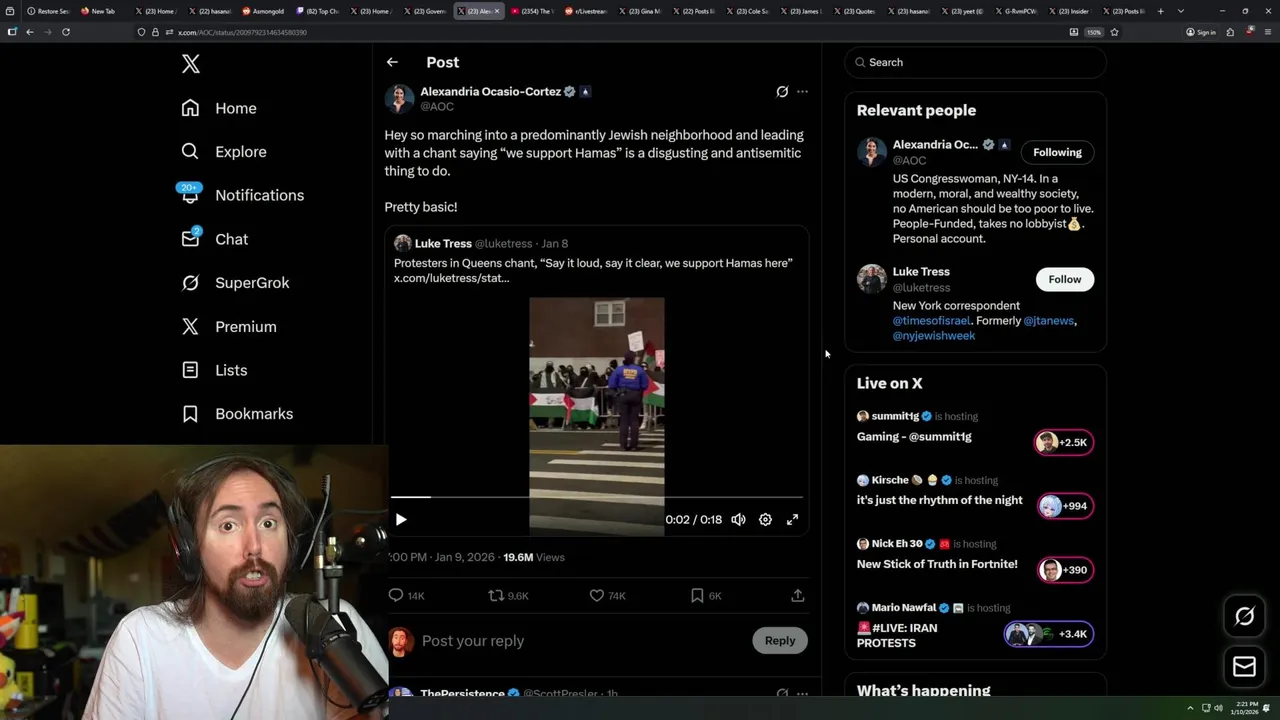
Task: Click the taskbar volume icon
Action: click(1218, 708)
